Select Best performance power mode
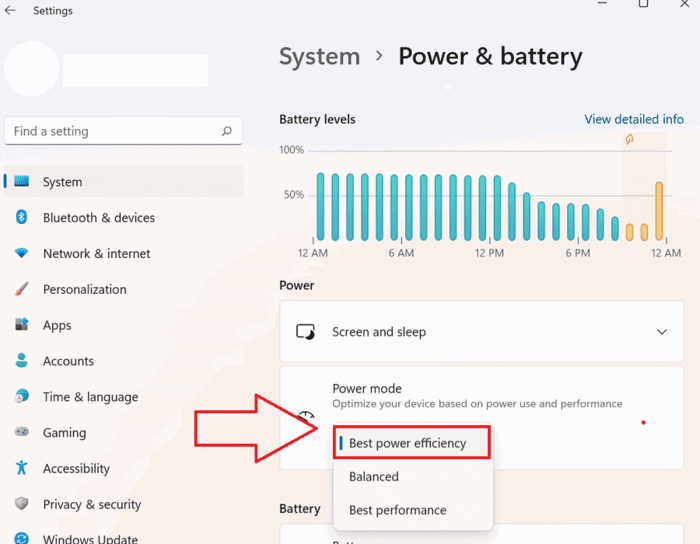The height and width of the screenshot is (544, 700). pyautogui.click(x=413, y=510)
